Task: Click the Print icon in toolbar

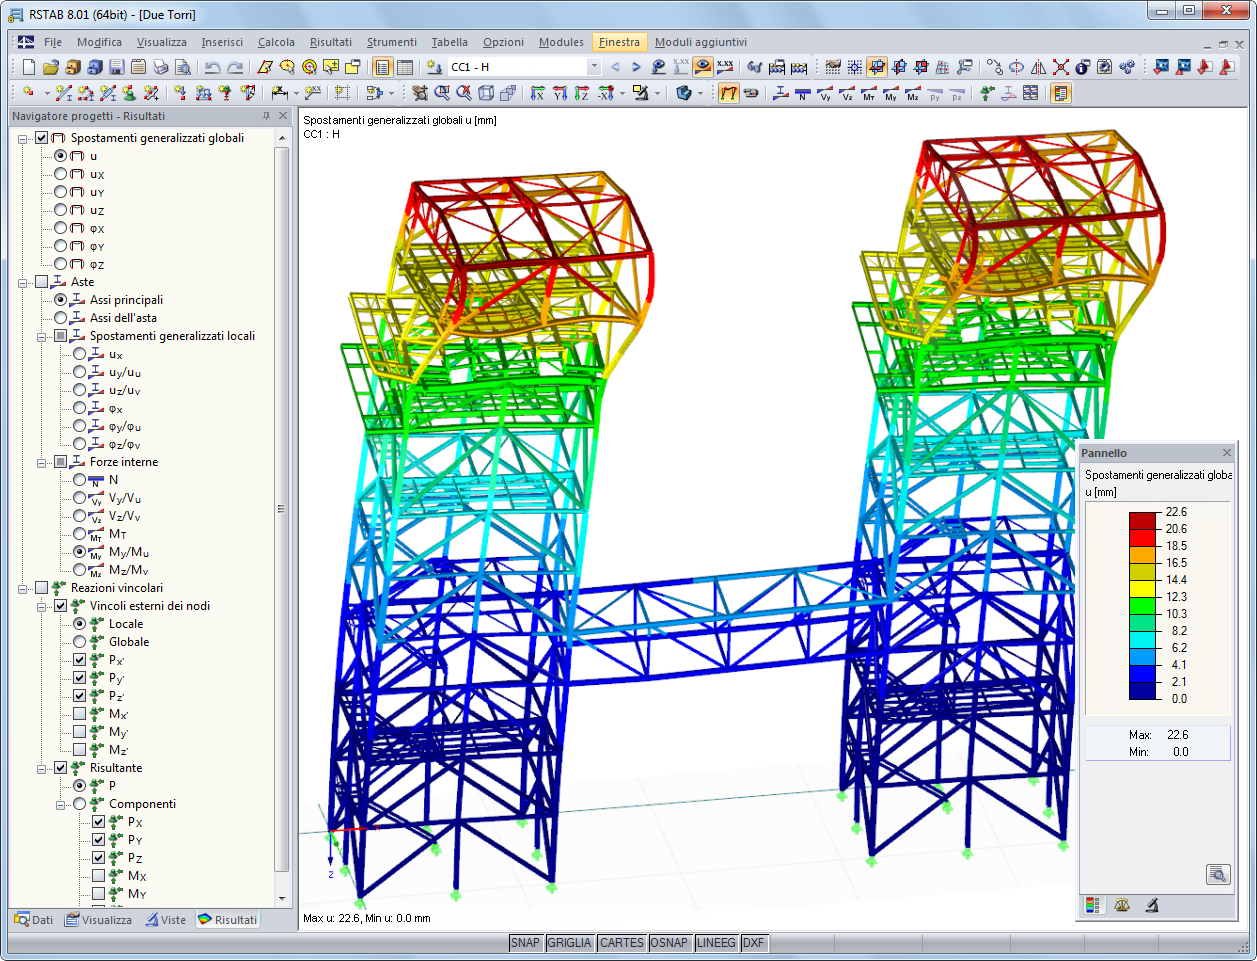Action: pos(160,67)
